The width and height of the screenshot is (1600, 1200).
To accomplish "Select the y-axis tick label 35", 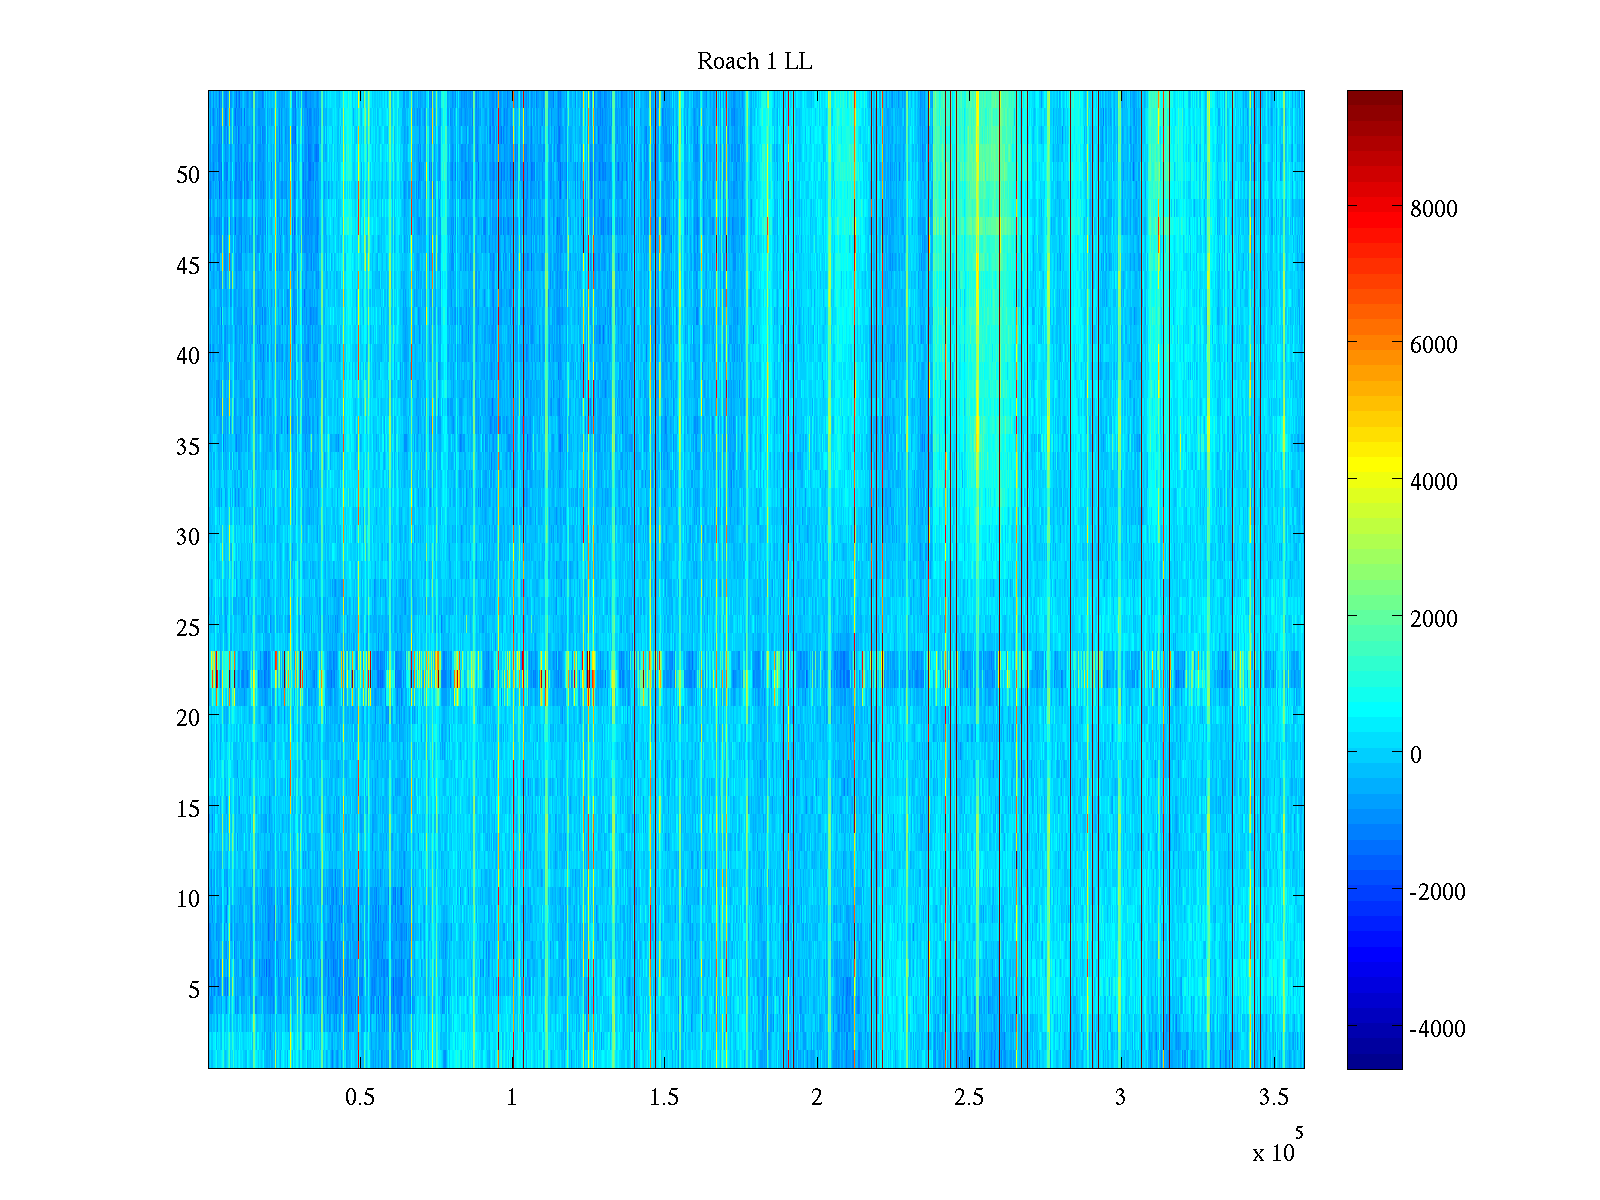I will (188, 446).
